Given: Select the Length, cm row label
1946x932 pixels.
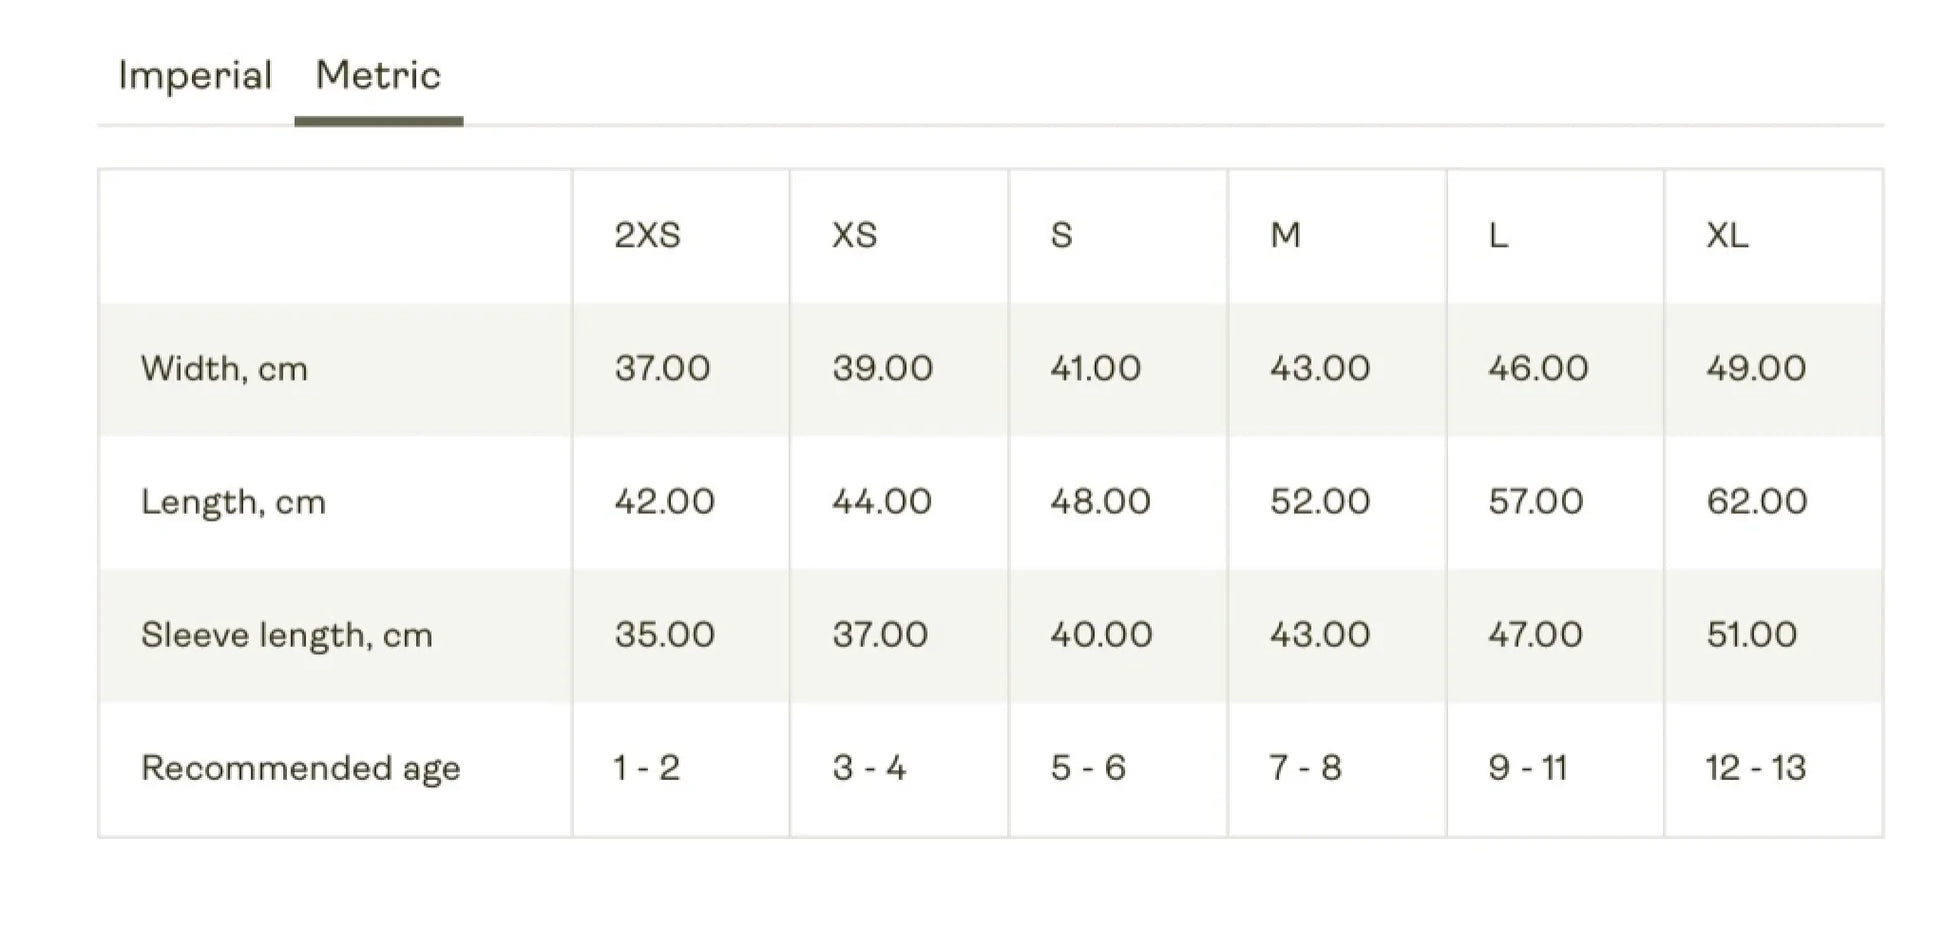Looking at the screenshot, I should (233, 502).
